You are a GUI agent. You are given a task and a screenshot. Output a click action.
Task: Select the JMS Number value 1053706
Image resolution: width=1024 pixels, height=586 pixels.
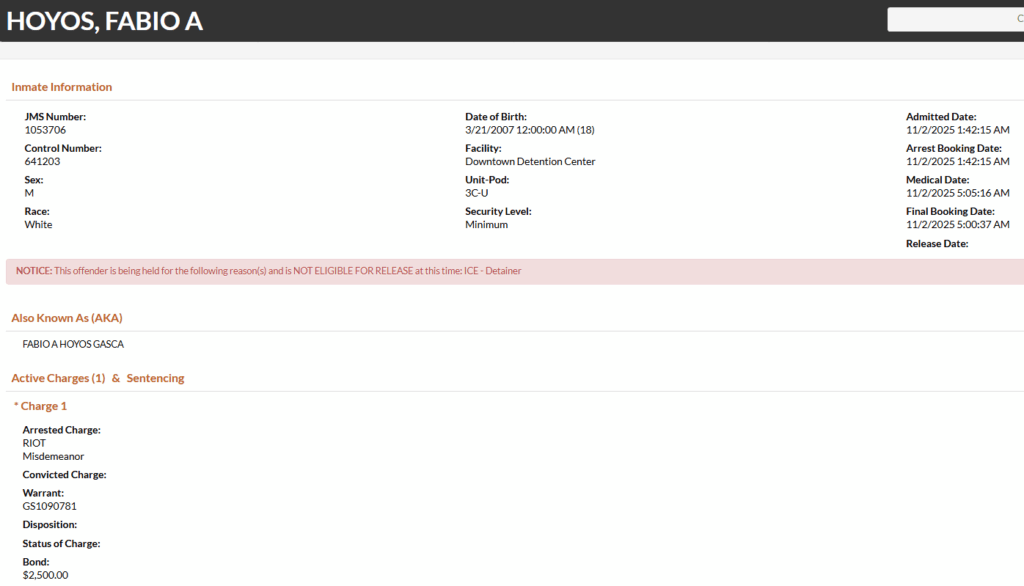[x=45, y=130]
